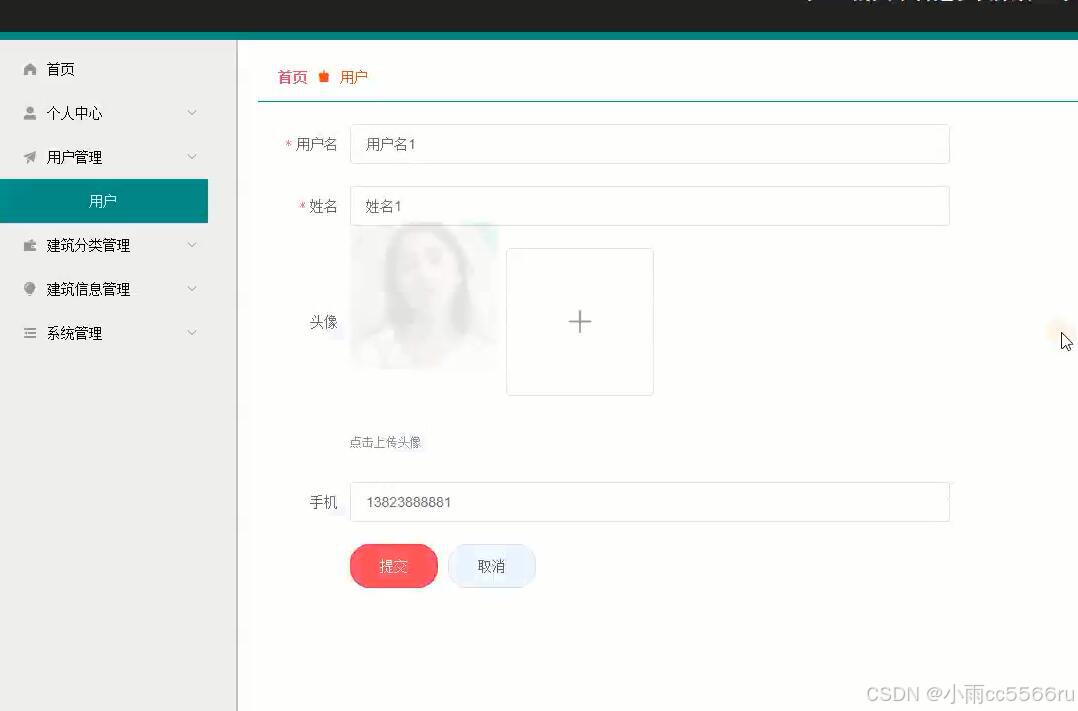Image resolution: width=1078 pixels, height=711 pixels.
Task: Click the red breadcrumb separator icon
Action: coord(323,76)
